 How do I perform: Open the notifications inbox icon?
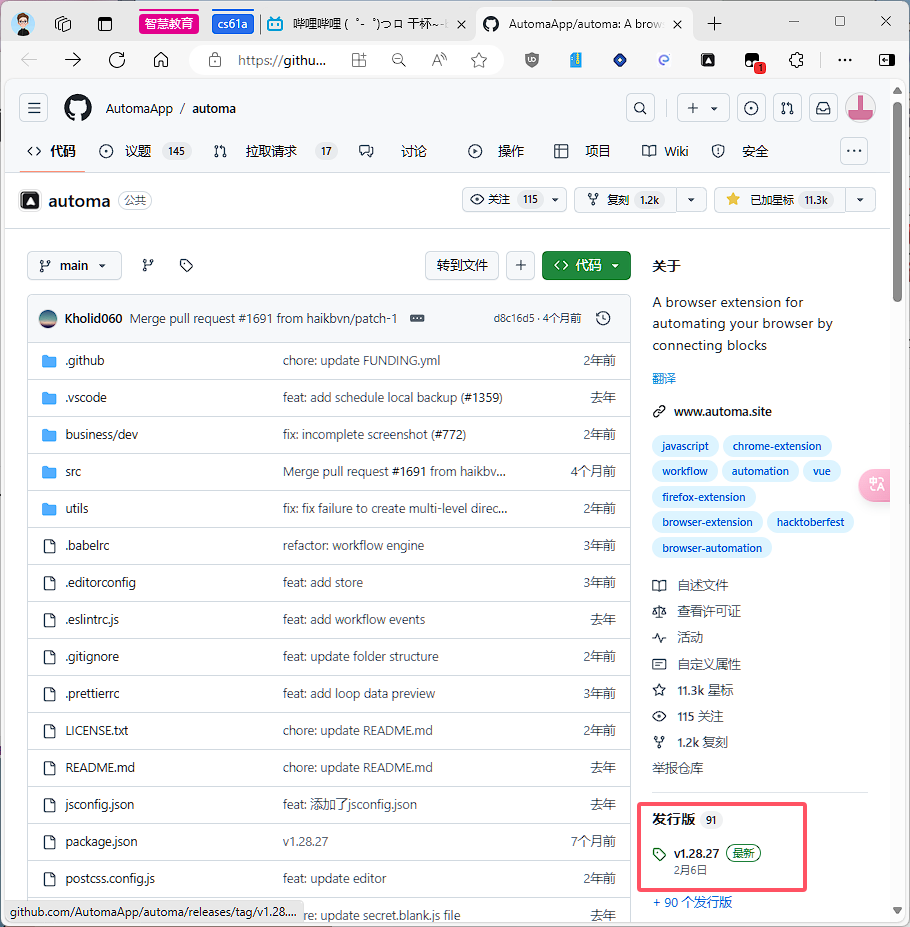pos(823,108)
